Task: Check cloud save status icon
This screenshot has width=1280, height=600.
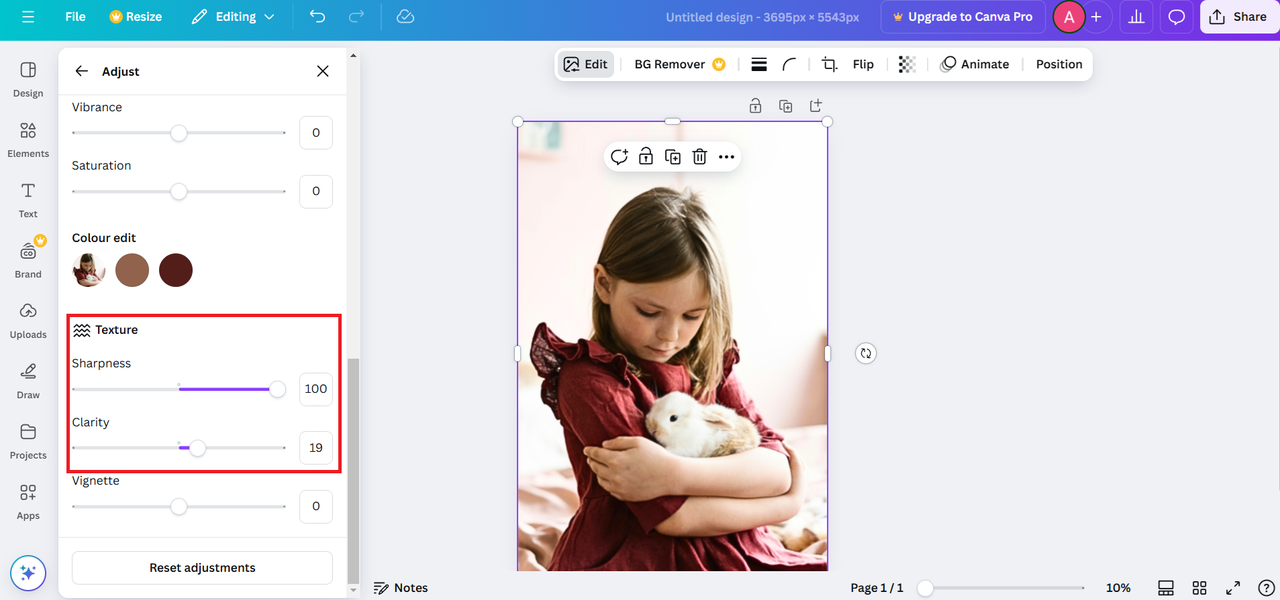Action: click(x=405, y=17)
